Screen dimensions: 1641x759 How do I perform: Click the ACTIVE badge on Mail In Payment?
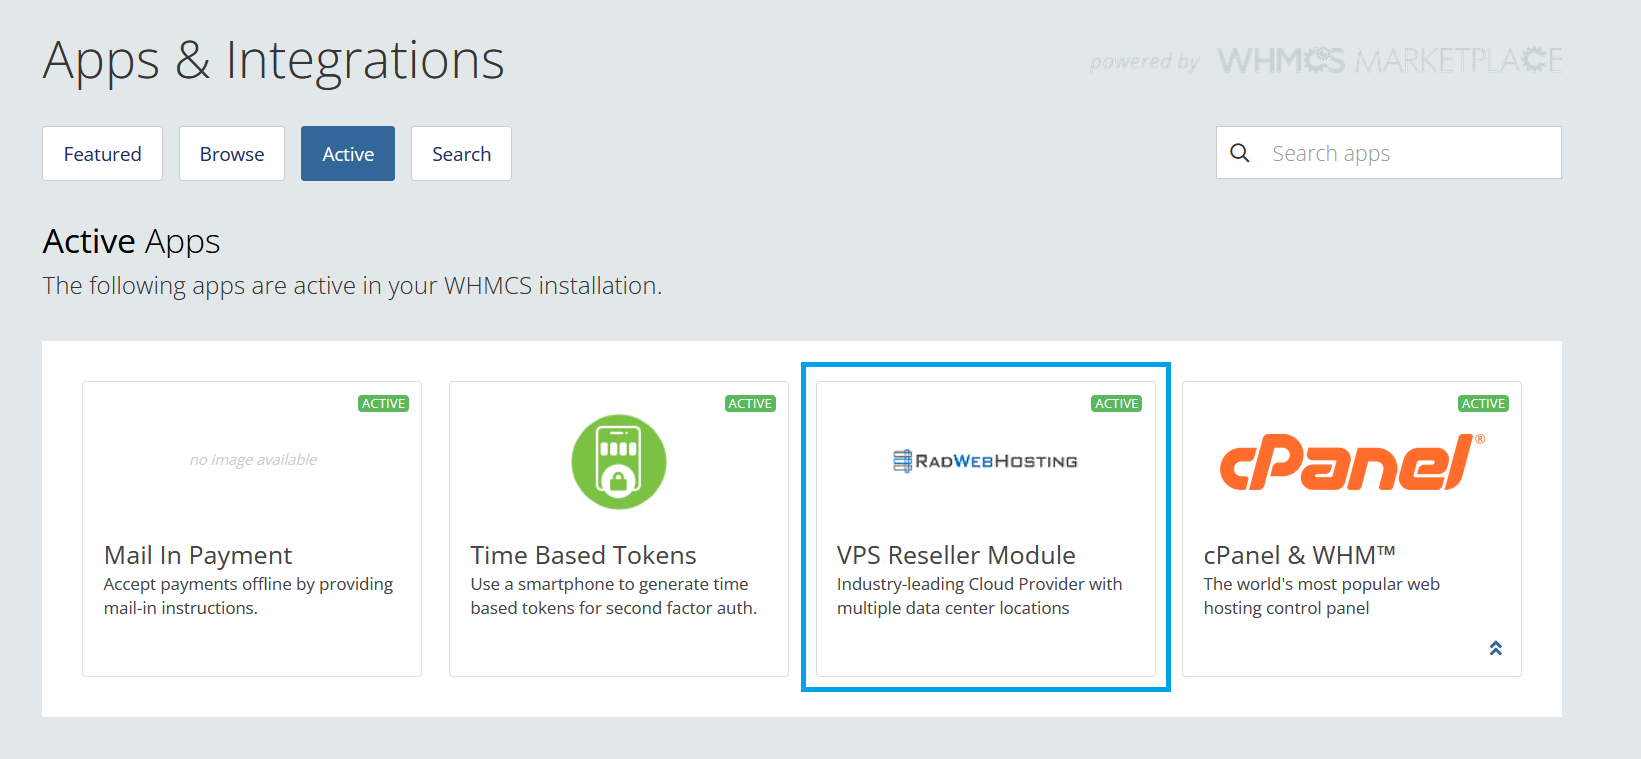click(383, 404)
